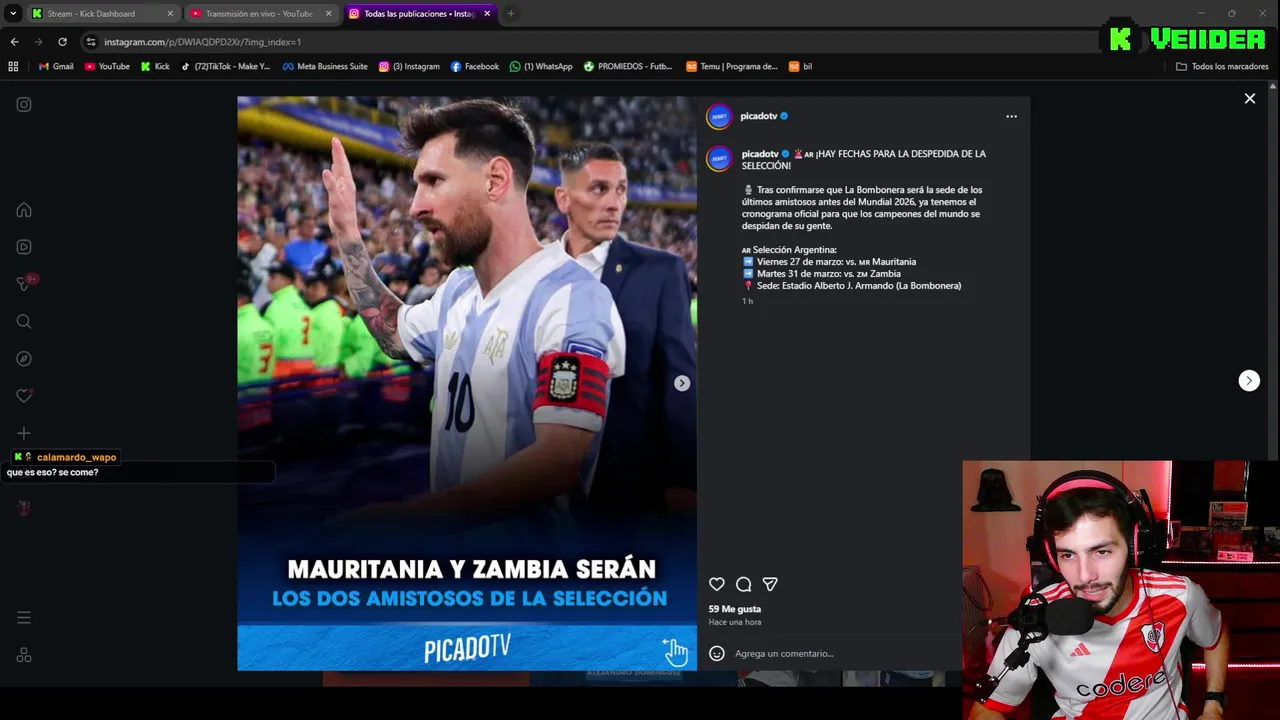
Task: Close the post overlay with X
Action: tap(1249, 98)
